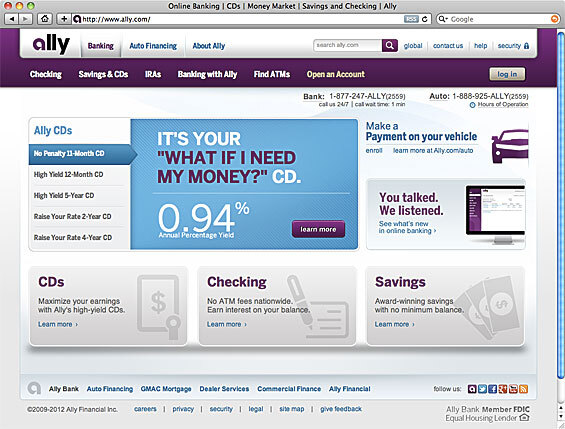Image resolution: width=565 pixels, height=429 pixels.
Task: Open the Hours of Operation link
Action: pyautogui.click(x=503, y=104)
